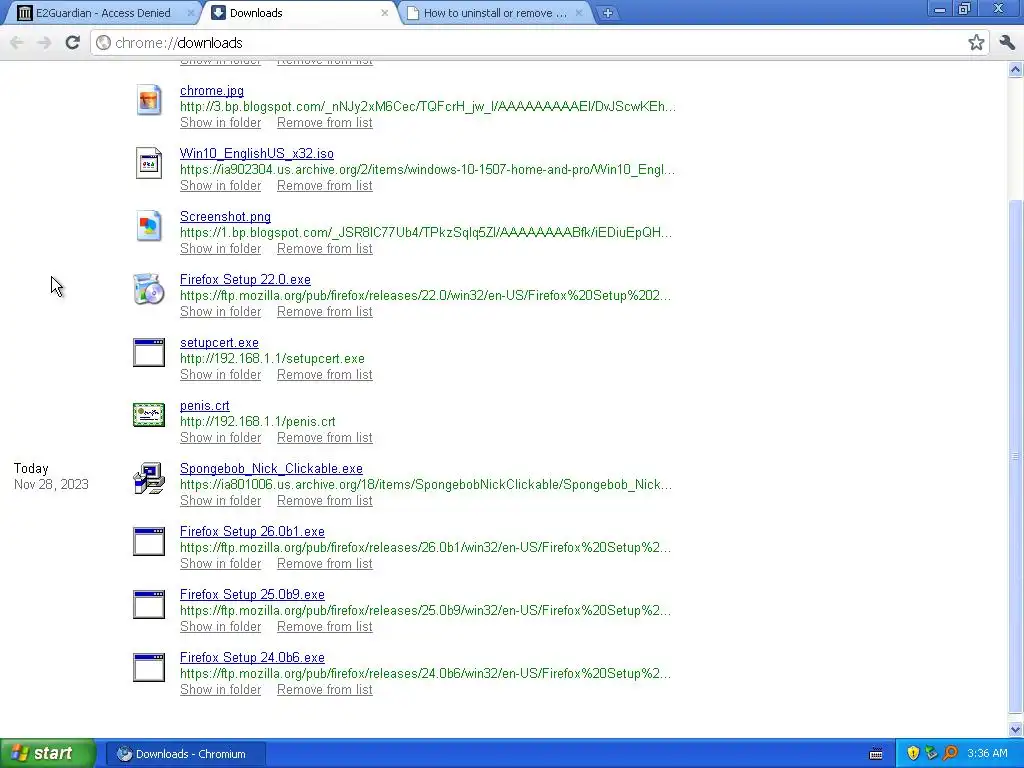Click the keyboard icon in the taskbar
This screenshot has height=768, width=1024.
tap(876, 754)
